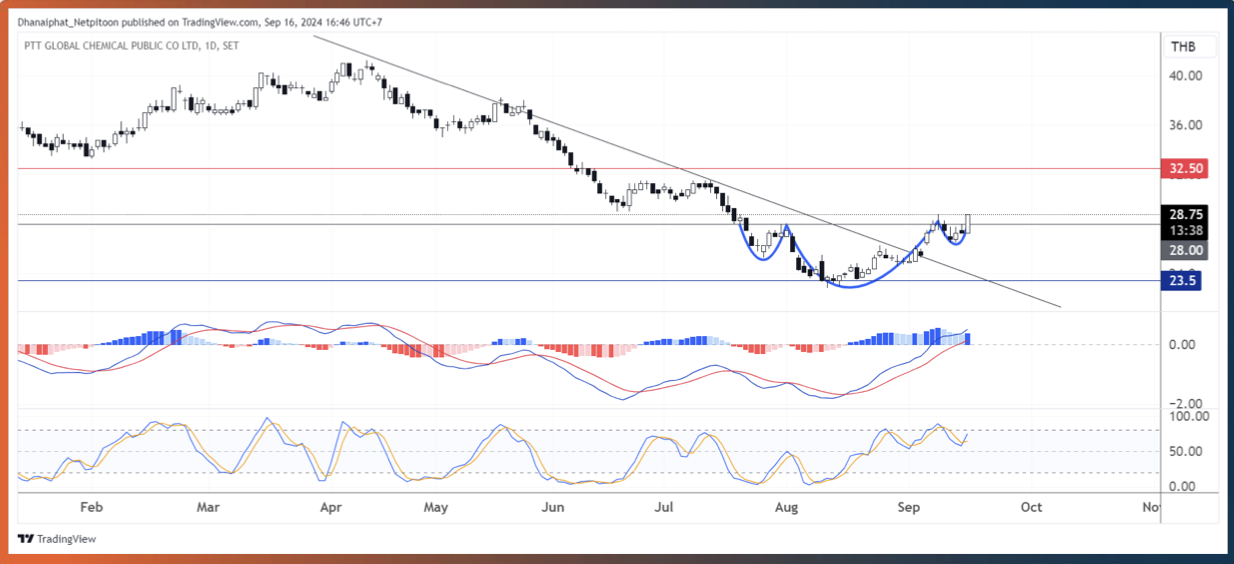Click the May label on the time axis
The height and width of the screenshot is (564, 1234).
point(435,507)
